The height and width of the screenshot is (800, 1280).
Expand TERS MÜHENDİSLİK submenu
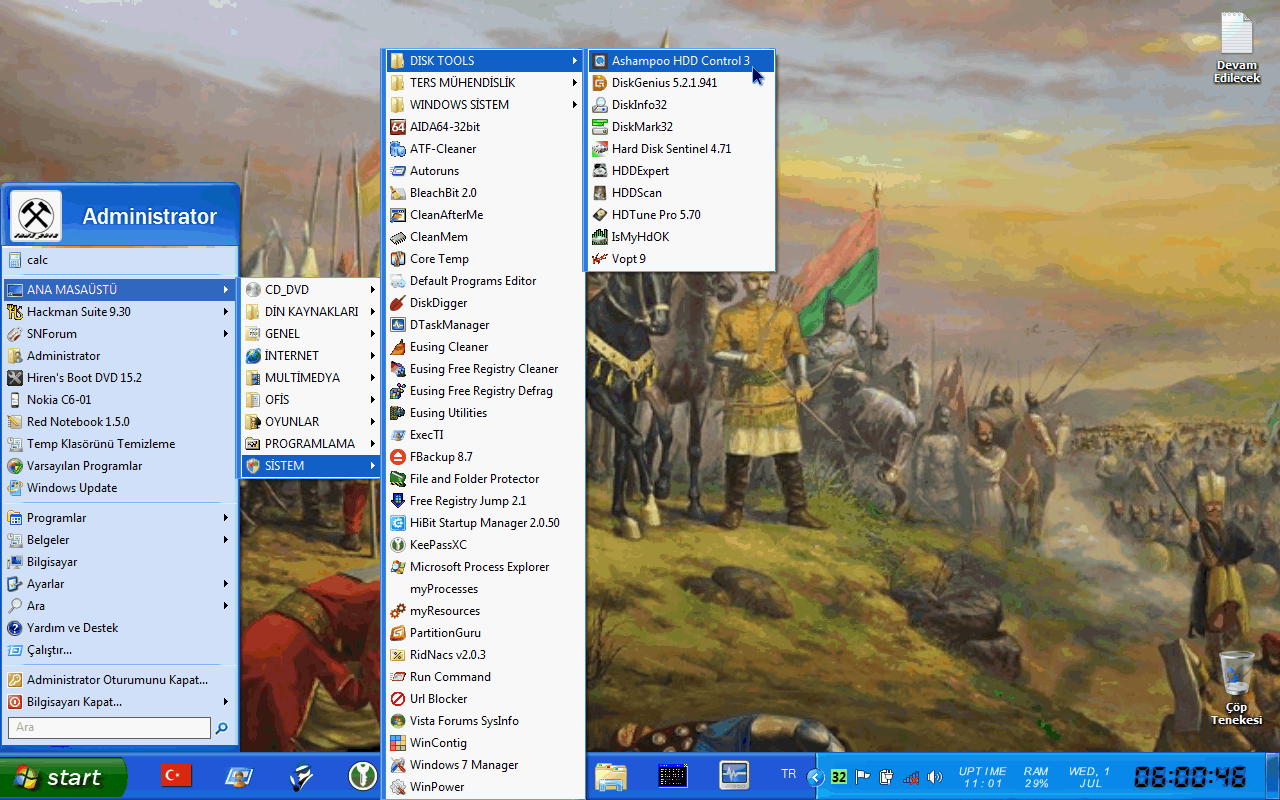click(484, 83)
